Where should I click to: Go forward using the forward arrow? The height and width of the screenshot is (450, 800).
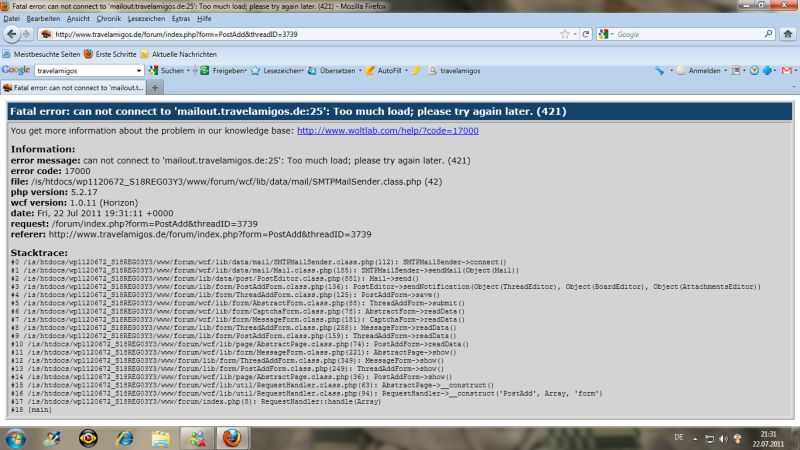(27, 34)
